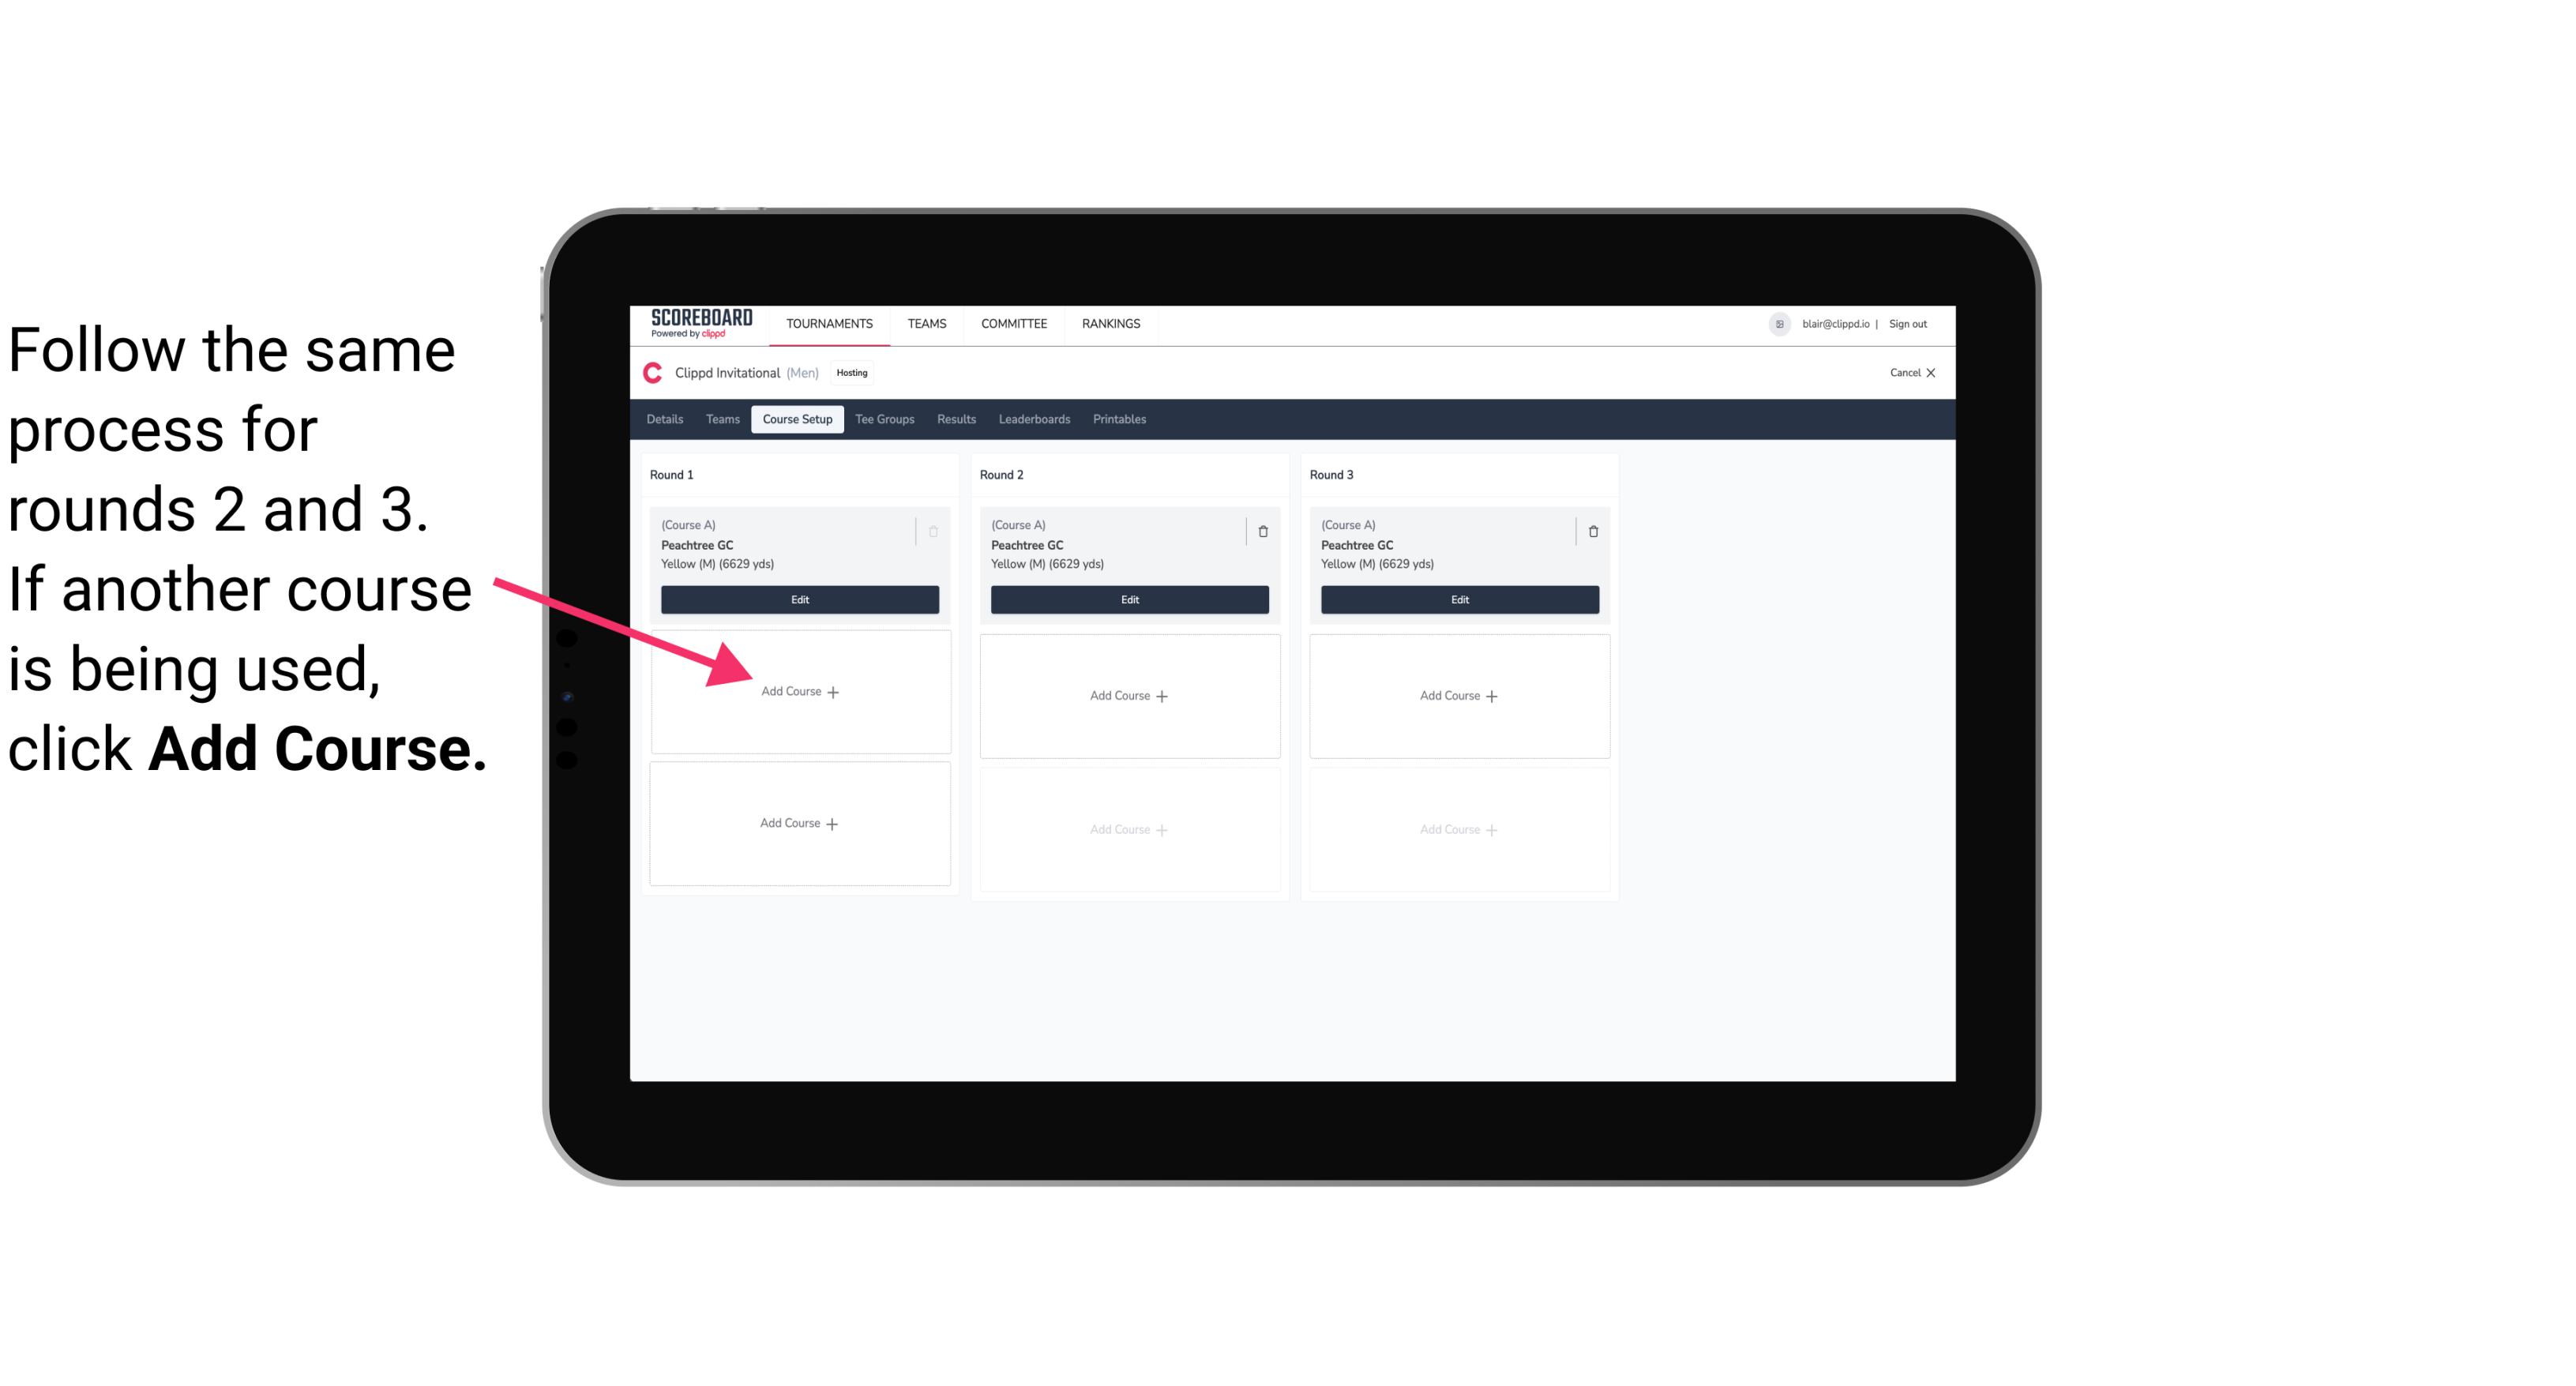Click the Course Setup tab
The image size is (2576, 1386).
(x=795, y=420)
